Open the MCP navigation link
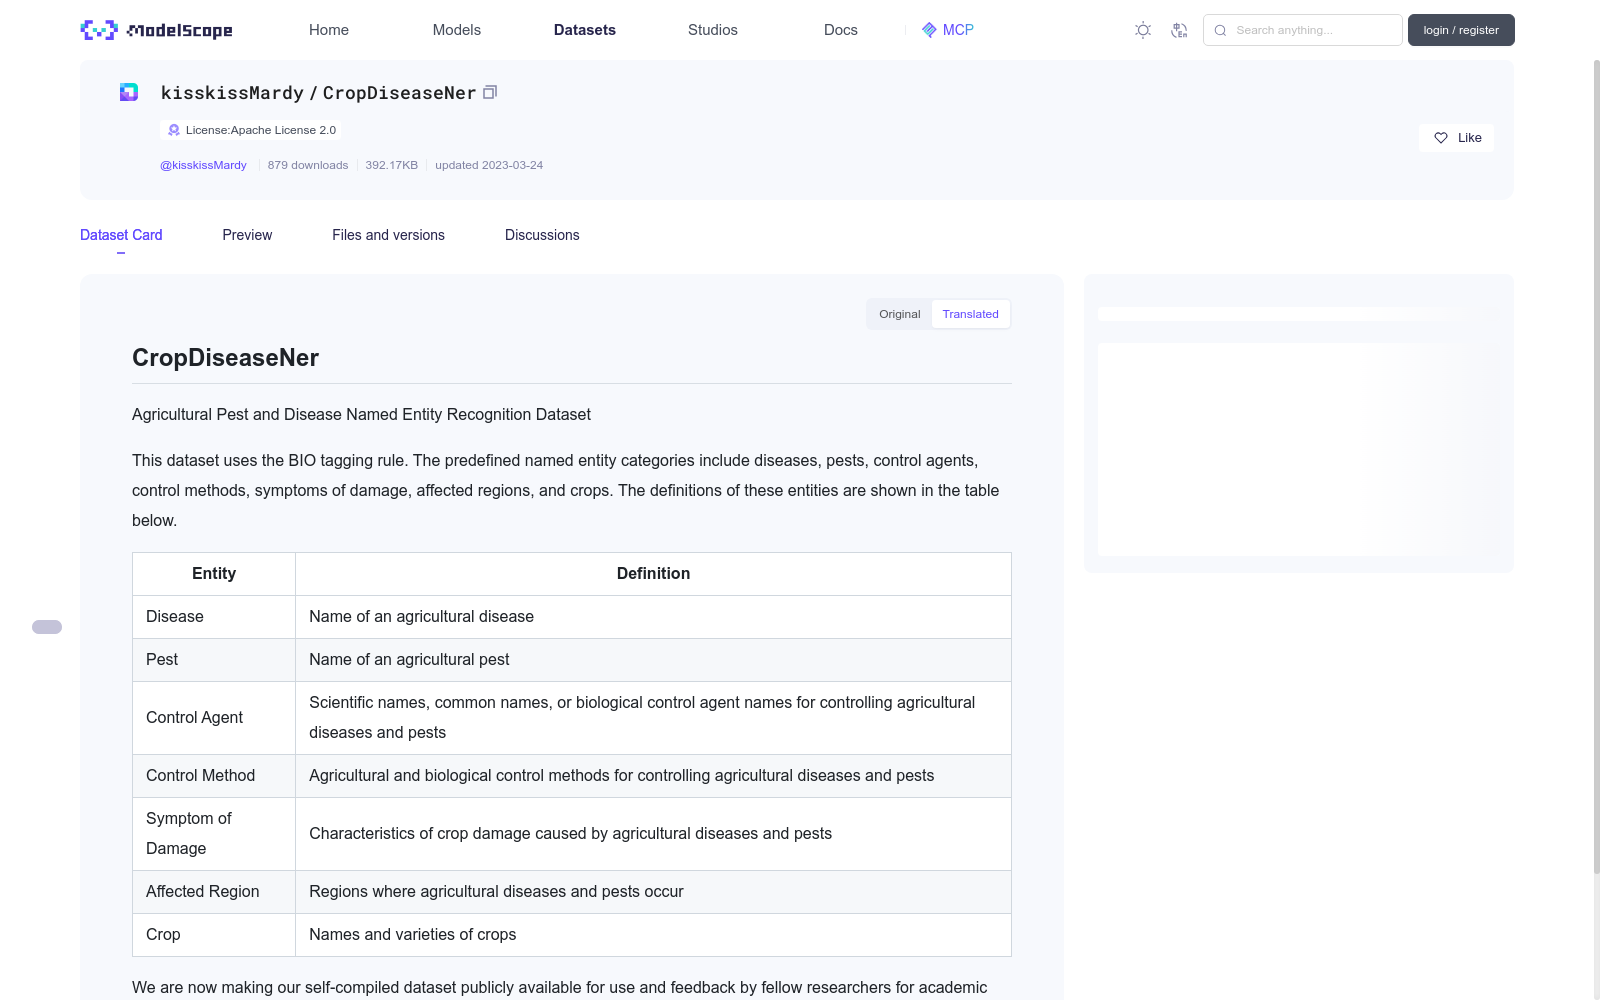The height and width of the screenshot is (1000, 1600). coord(948,30)
